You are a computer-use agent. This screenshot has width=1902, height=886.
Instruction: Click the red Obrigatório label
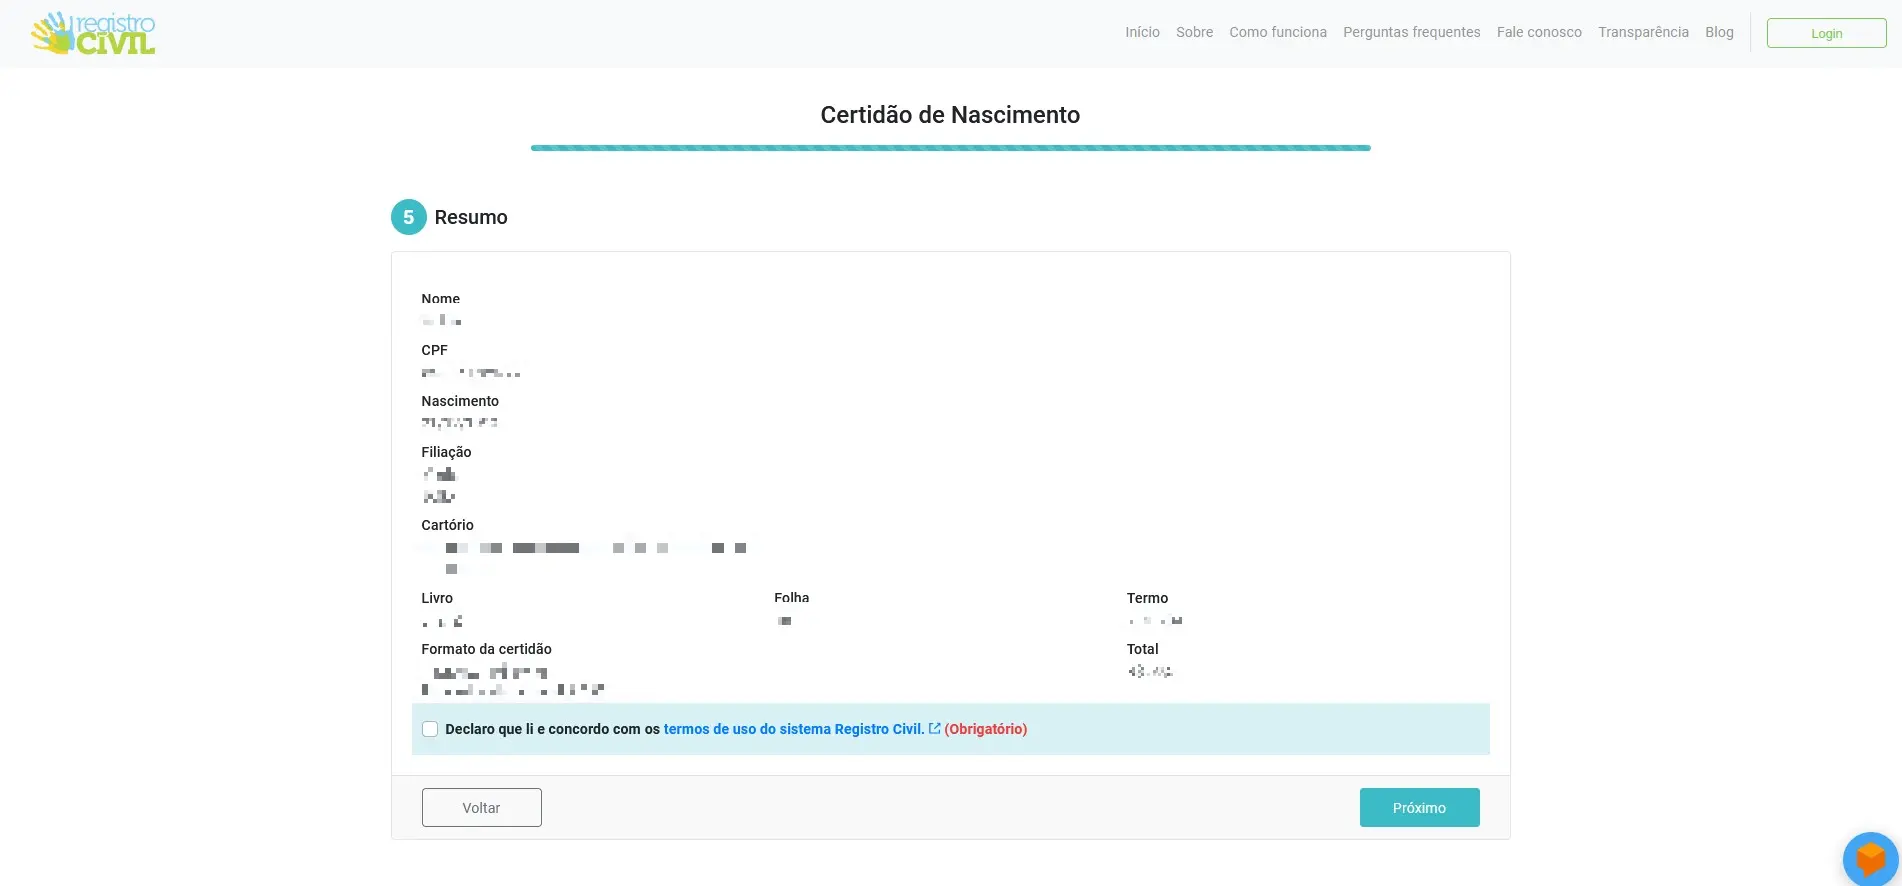point(985,729)
